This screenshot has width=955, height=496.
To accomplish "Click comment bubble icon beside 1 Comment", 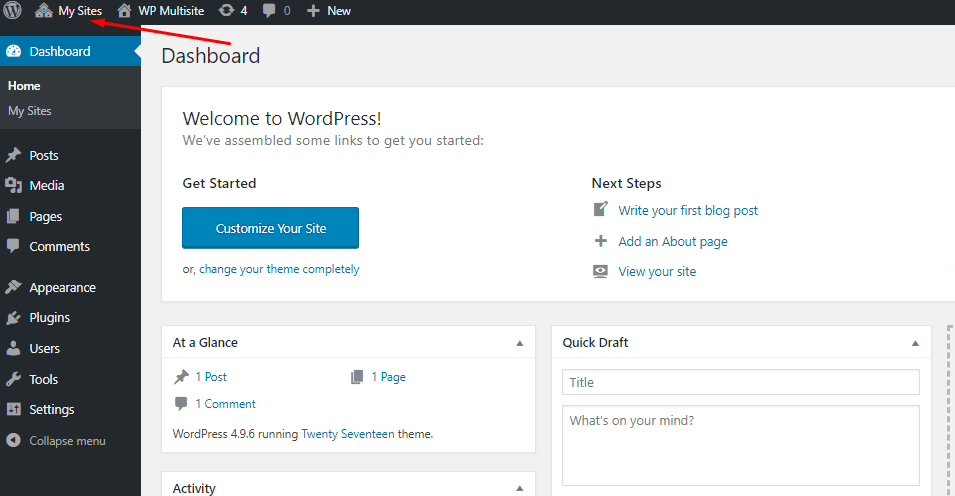I will coord(181,403).
